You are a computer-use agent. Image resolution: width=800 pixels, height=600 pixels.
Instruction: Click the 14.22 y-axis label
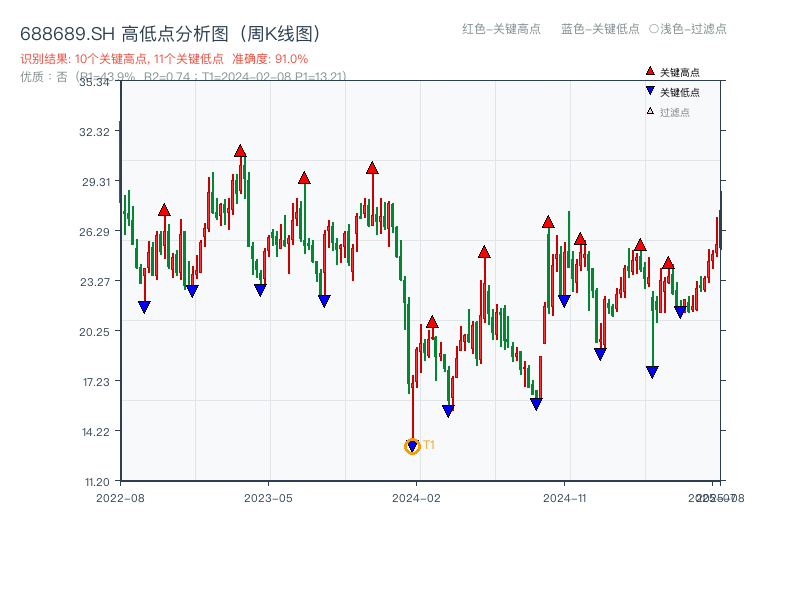point(96,432)
